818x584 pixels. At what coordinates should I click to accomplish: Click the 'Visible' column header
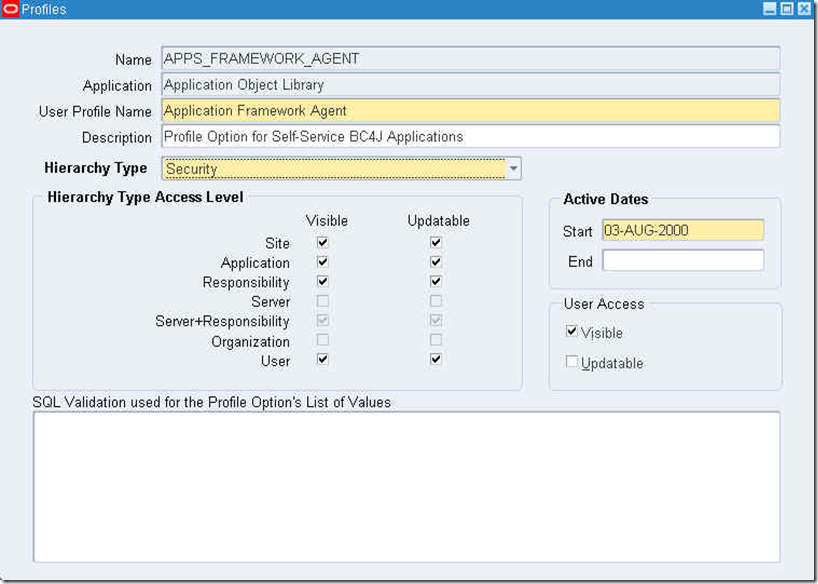pyautogui.click(x=327, y=221)
